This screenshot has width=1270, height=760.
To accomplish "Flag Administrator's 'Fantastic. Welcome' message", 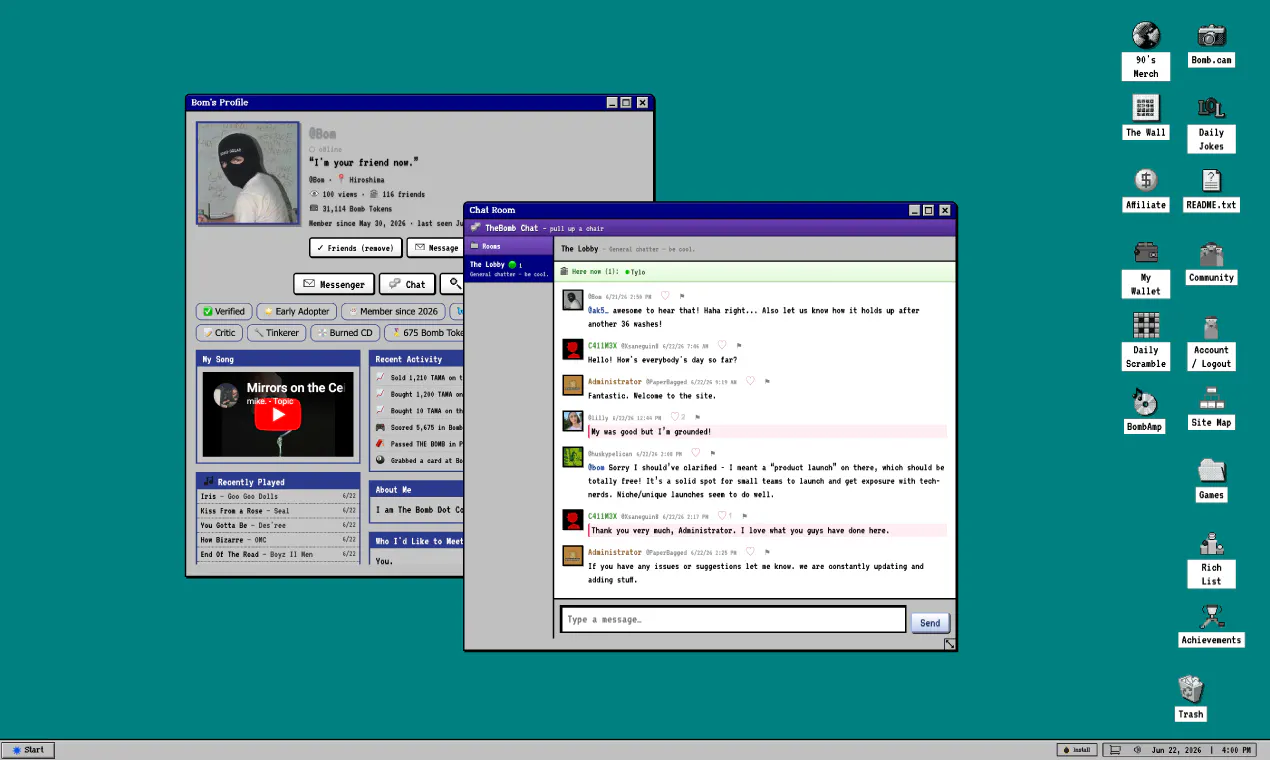I will (767, 381).
